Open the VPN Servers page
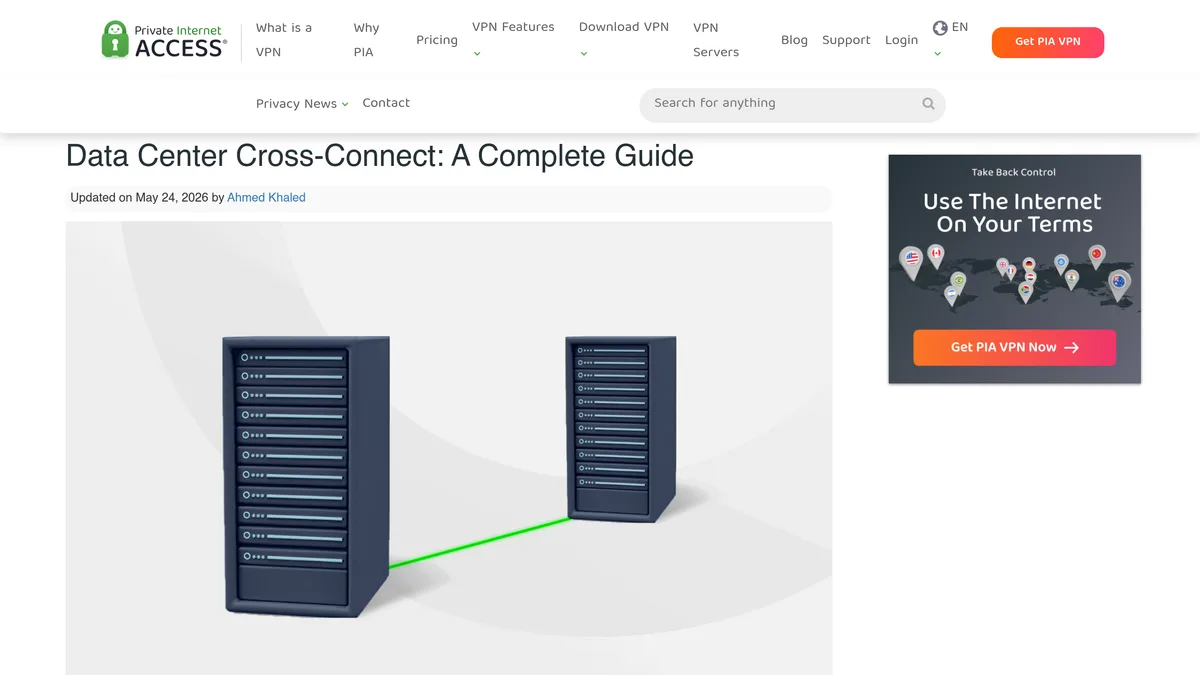 click(x=716, y=40)
